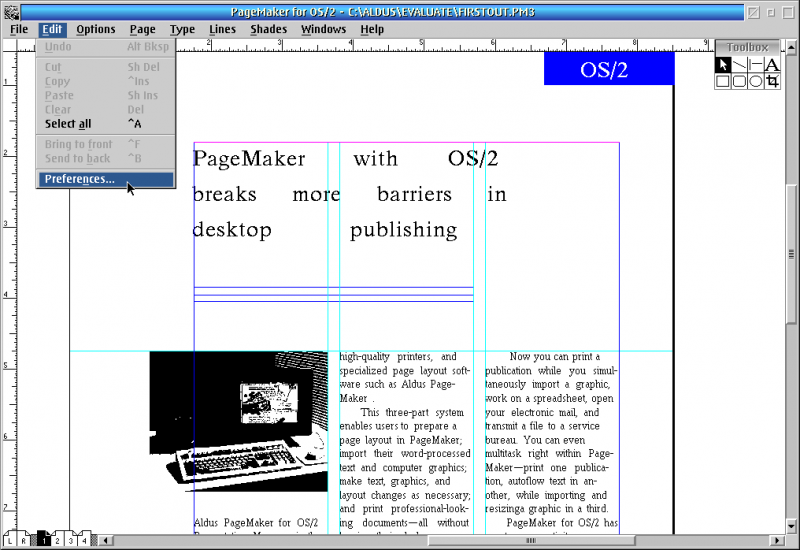
Task: Switch to page 1 icon
Action: (44, 540)
